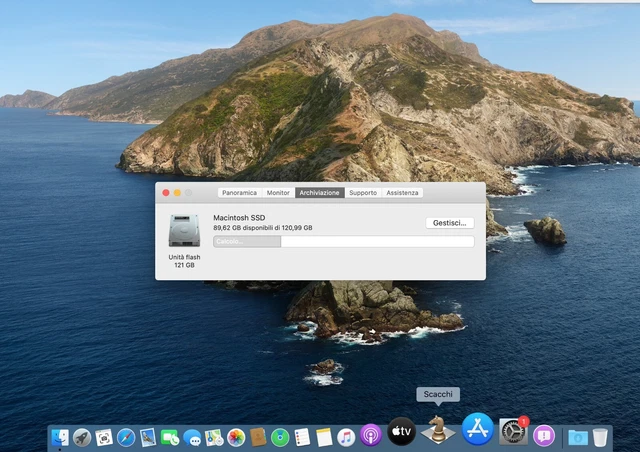Viewport: 640px width, 452px height.
Task: Open Downloads folder stack in Dock
Action: click(578, 438)
